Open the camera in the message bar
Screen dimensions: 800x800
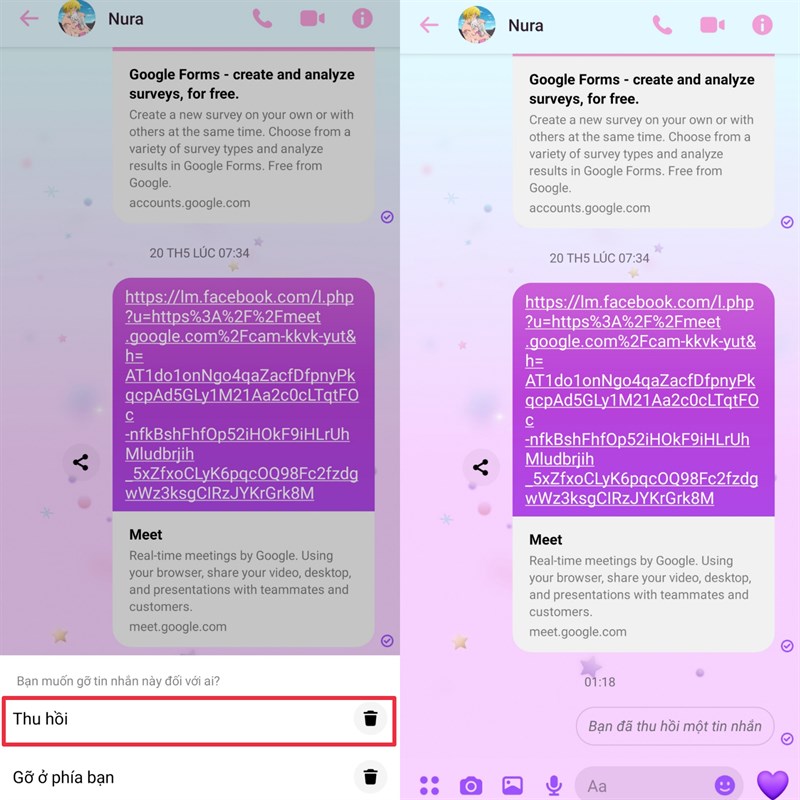point(470,785)
